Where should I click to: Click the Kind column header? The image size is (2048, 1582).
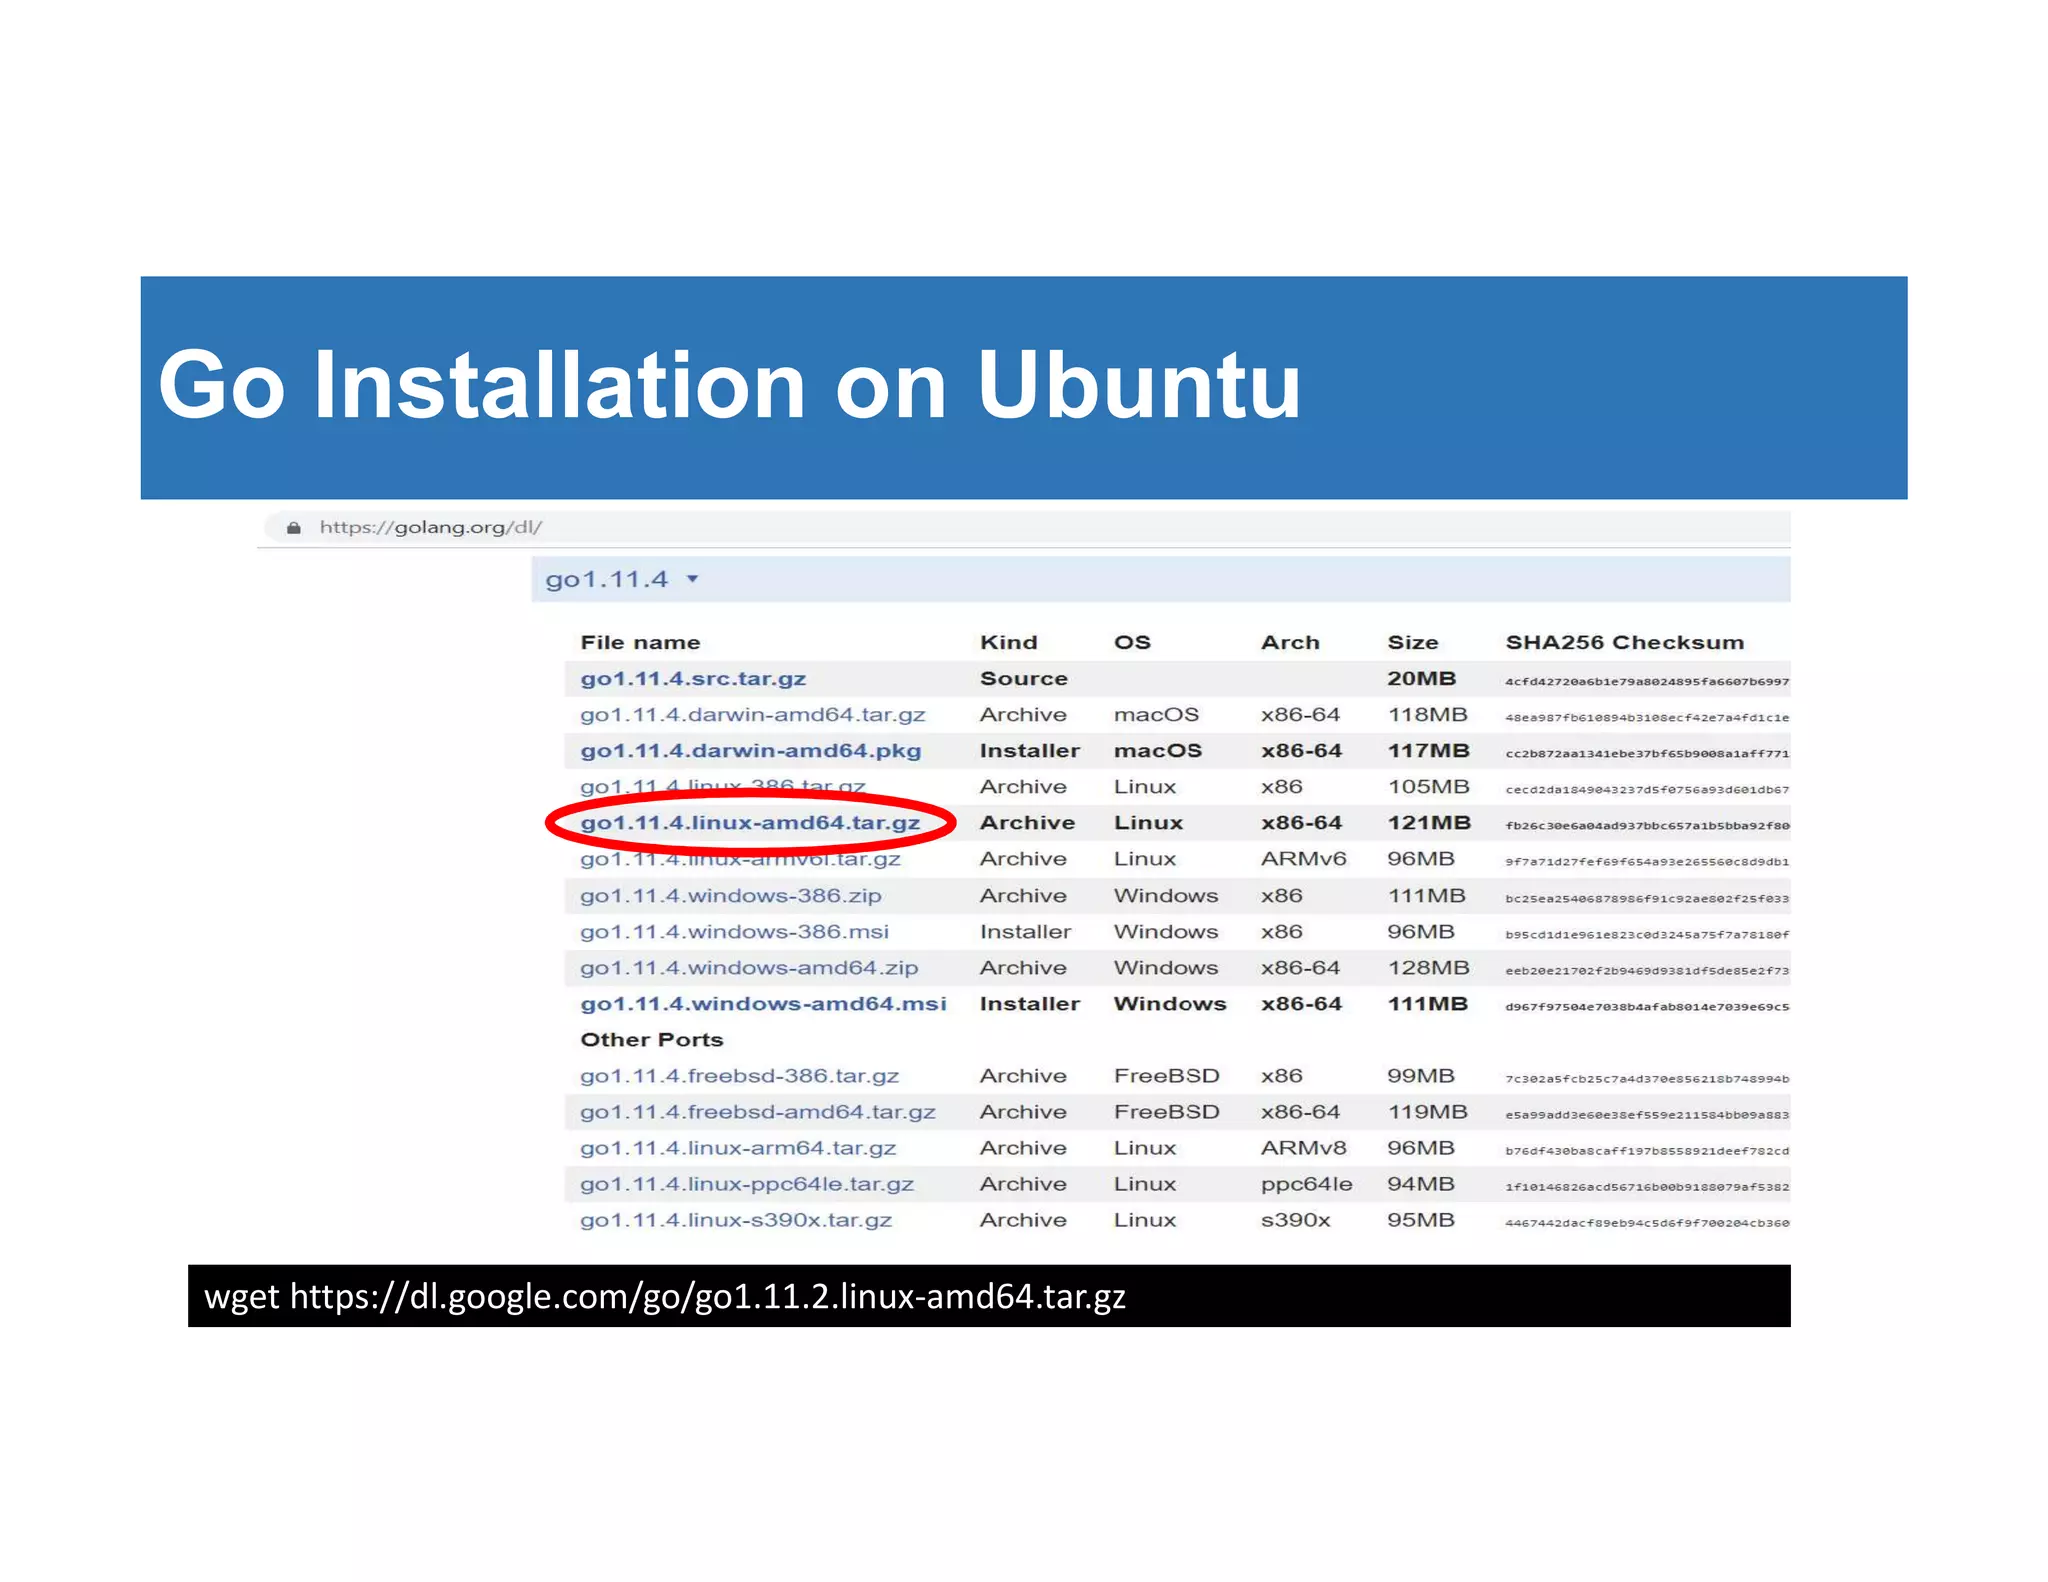[x=1008, y=642]
